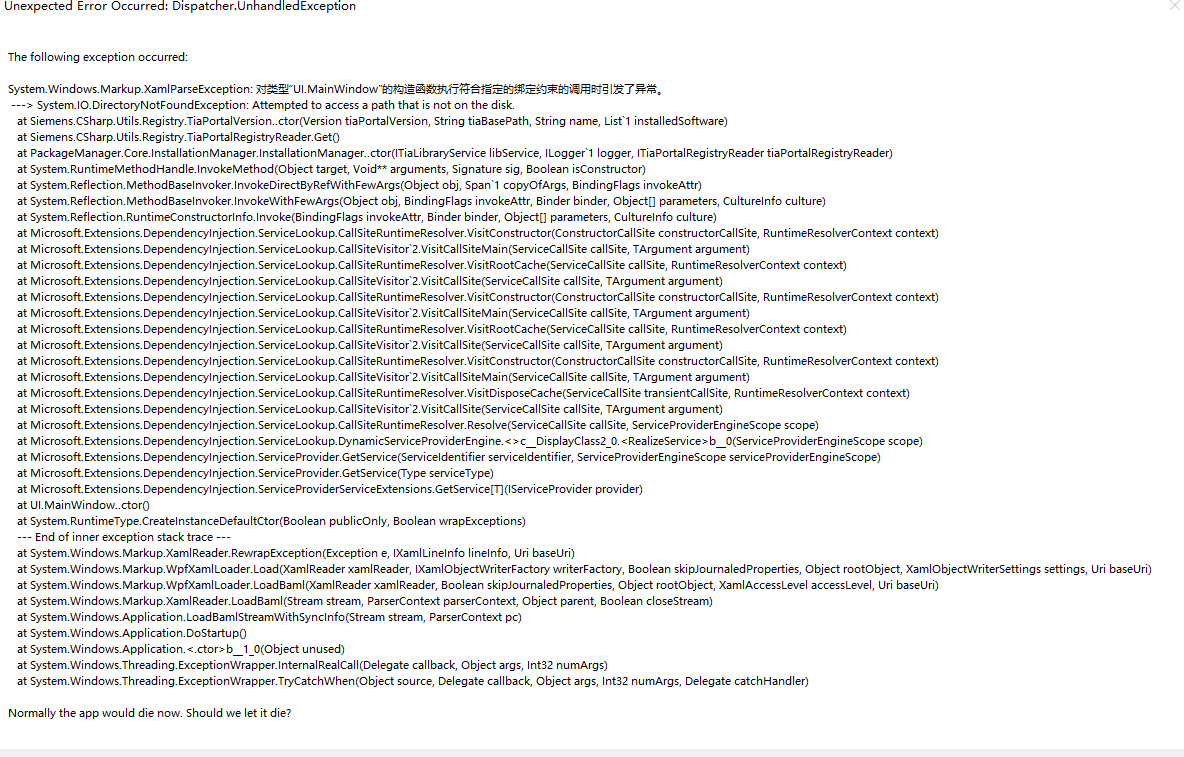Image resolution: width=1184 pixels, height=757 pixels.
Task: Click the InvokeDirectByRefWithFewArgs stack line
Action: (359, 185)
